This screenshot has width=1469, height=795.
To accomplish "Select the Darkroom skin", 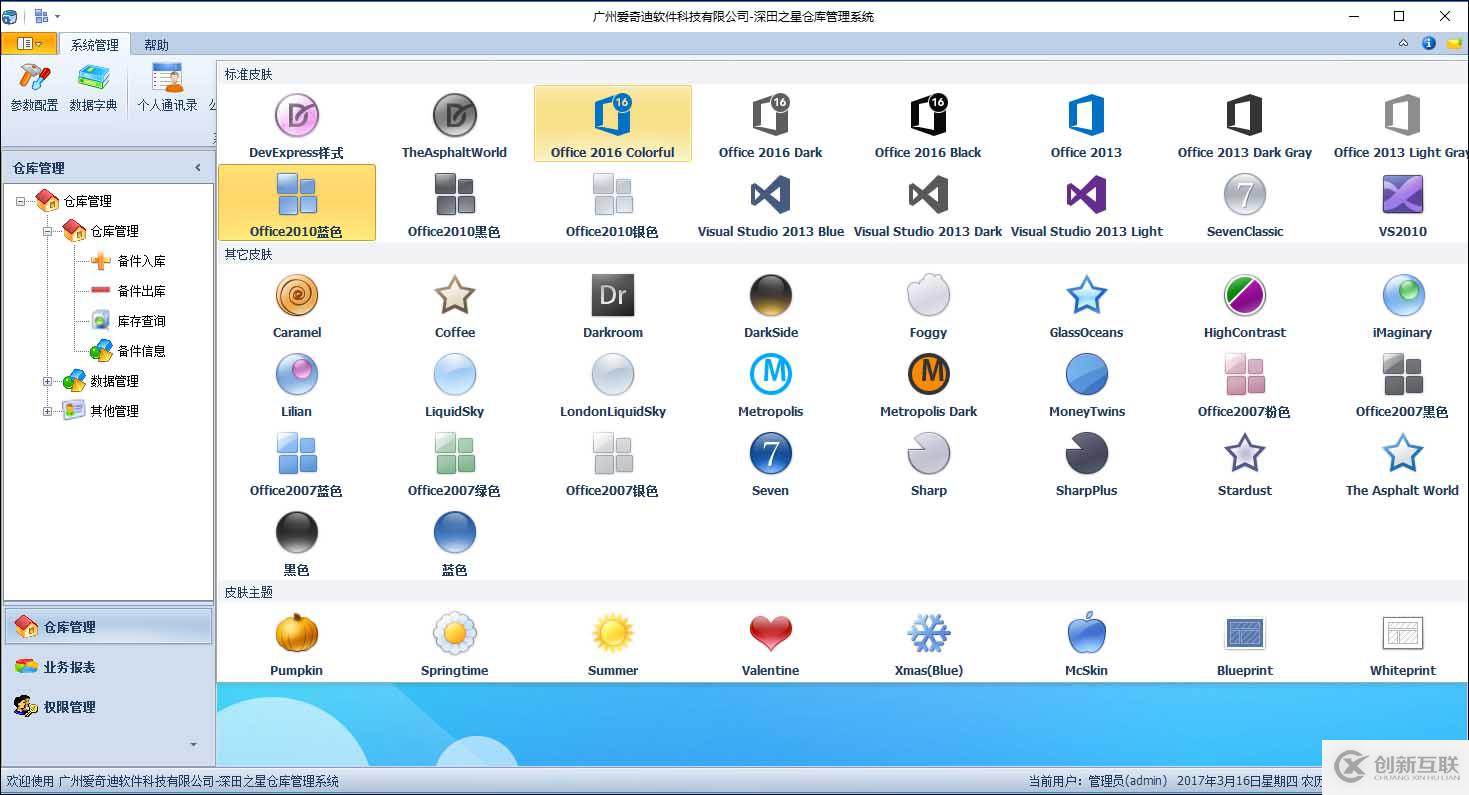I will point(612,304).
